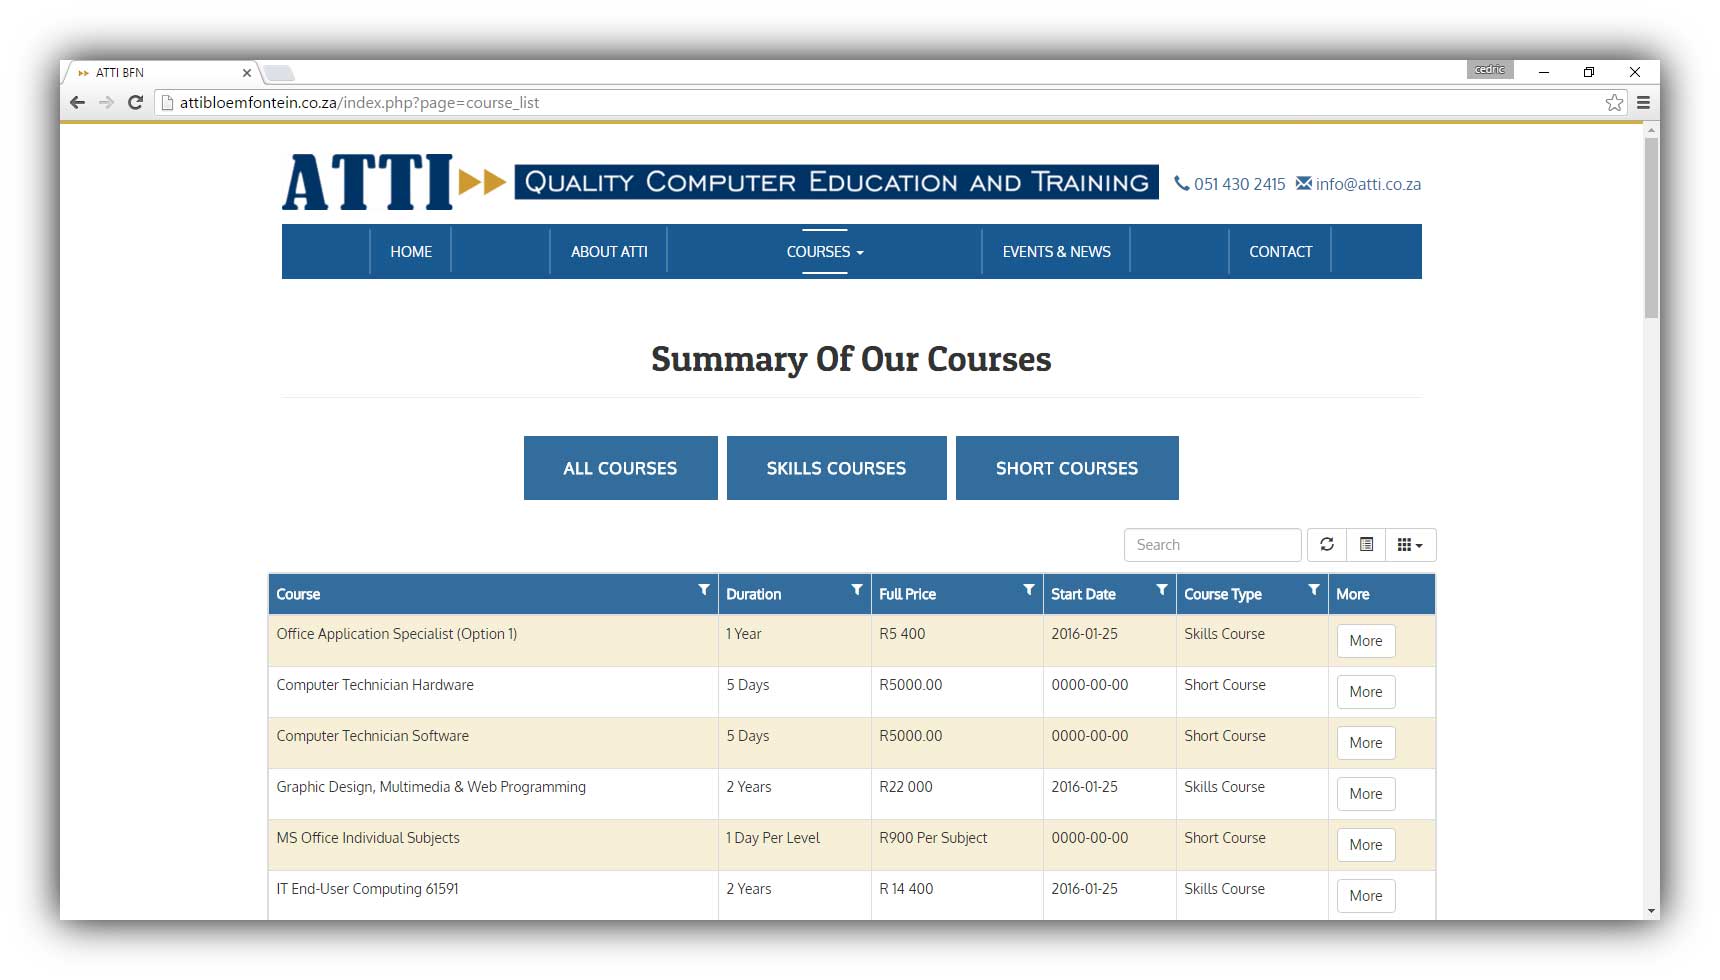The image size is (1720, 980).
Task: Open the COURSES dropdown in the navigation bar
Action: point(823,251)
